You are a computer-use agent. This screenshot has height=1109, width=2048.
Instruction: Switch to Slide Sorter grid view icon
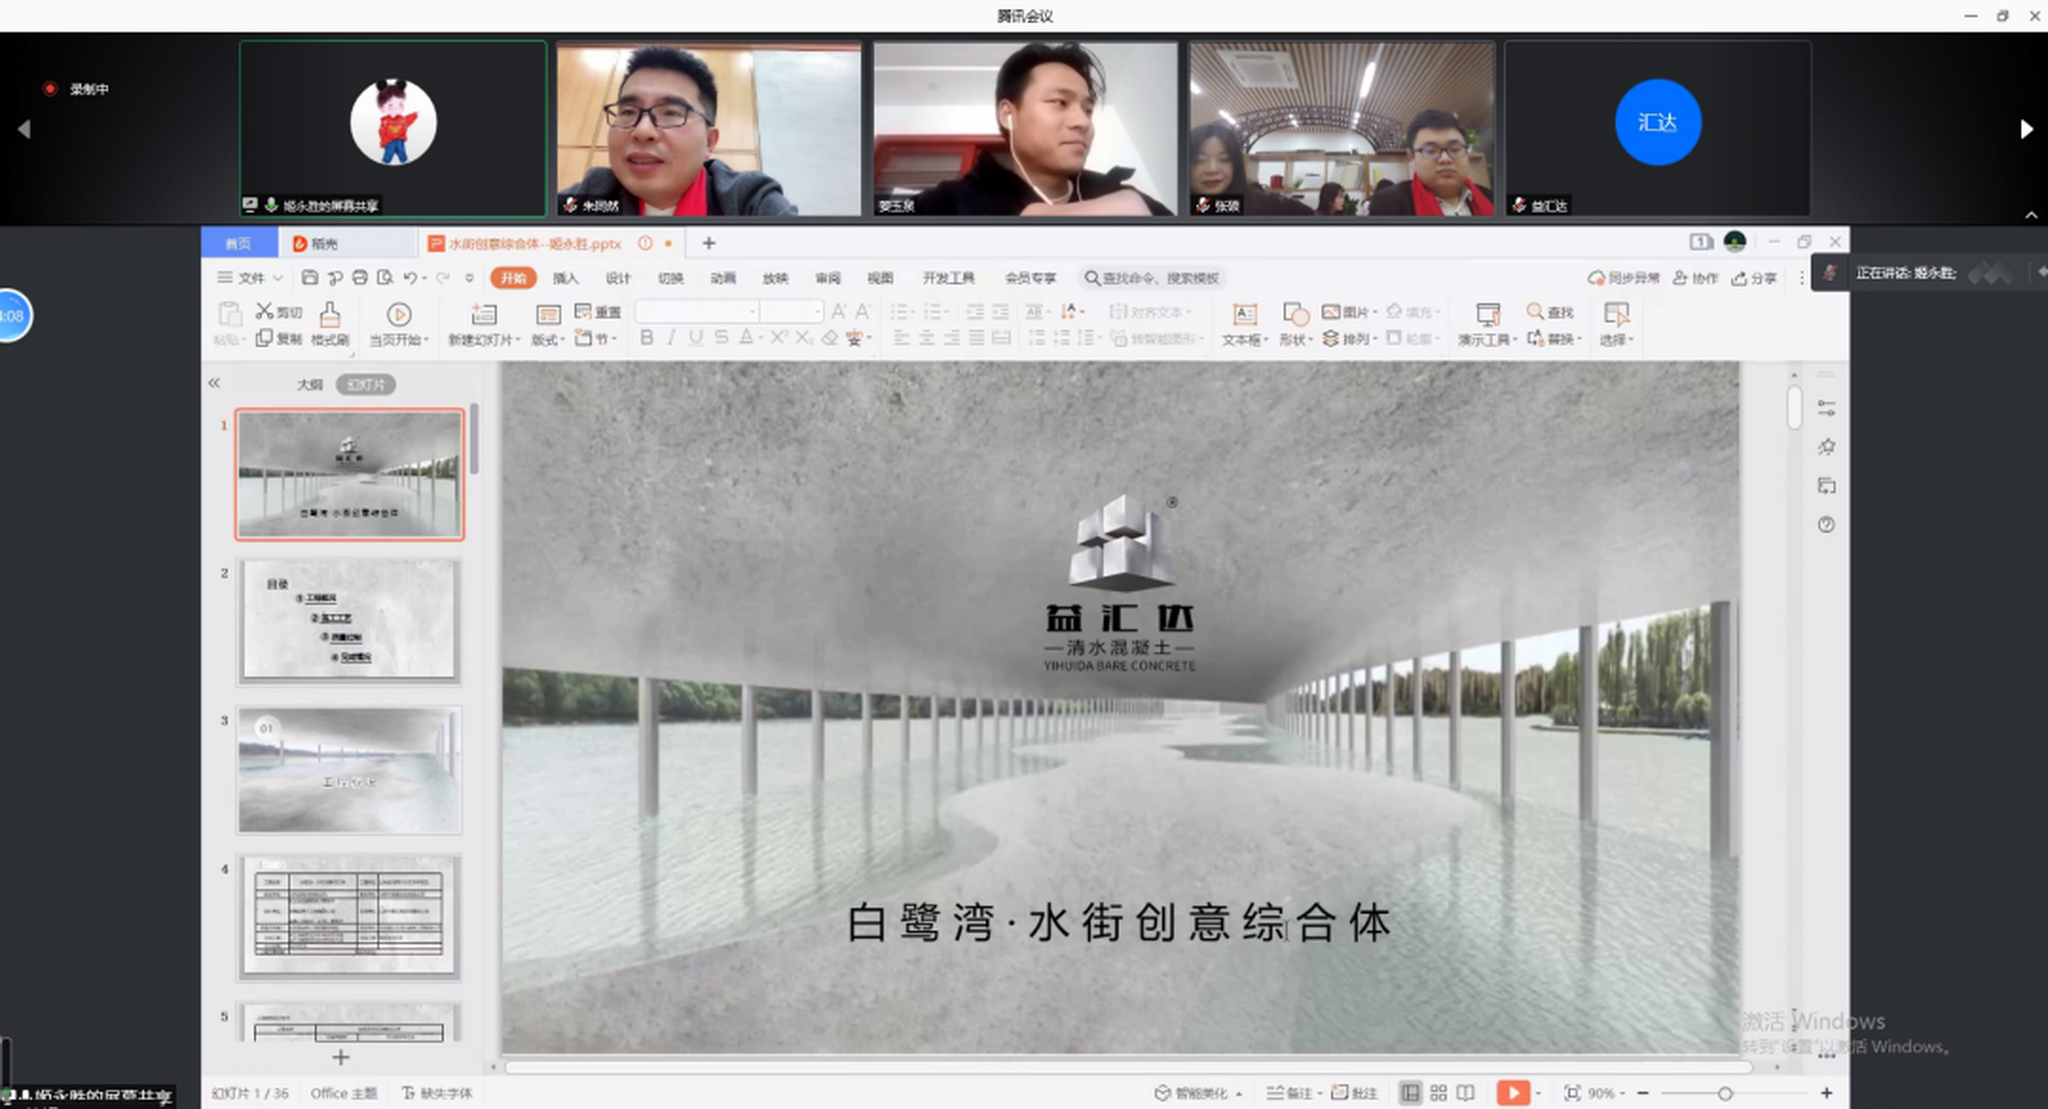1438,1093
